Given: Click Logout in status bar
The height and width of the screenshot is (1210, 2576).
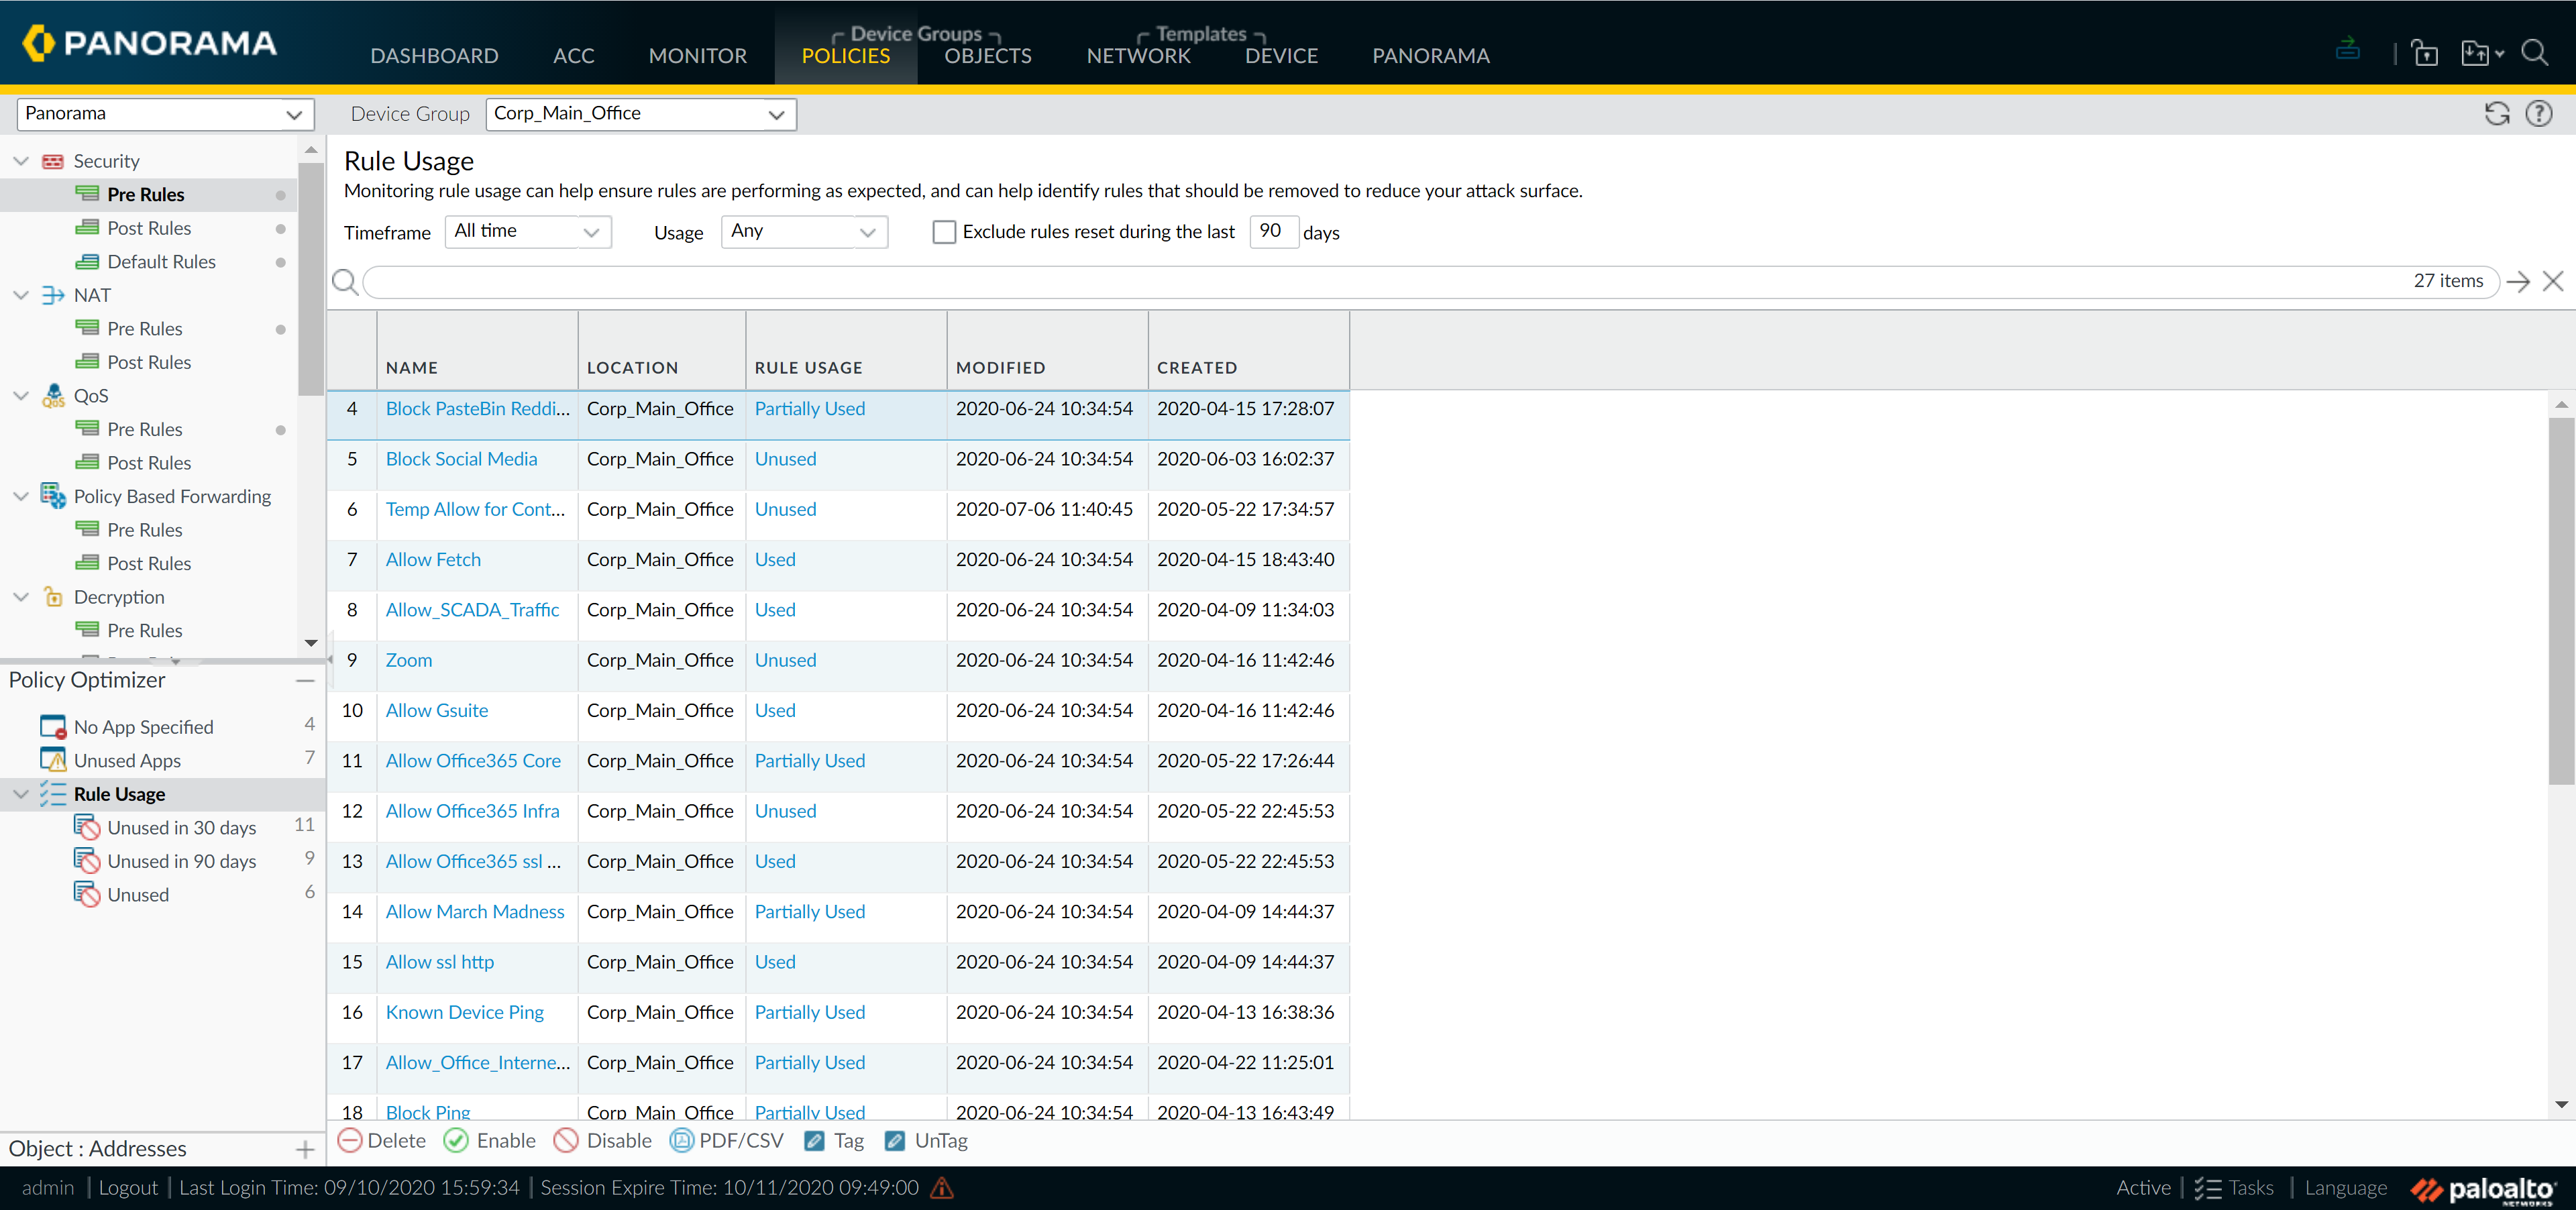Looking at the screenshot, I should (x=128, y=1187).
